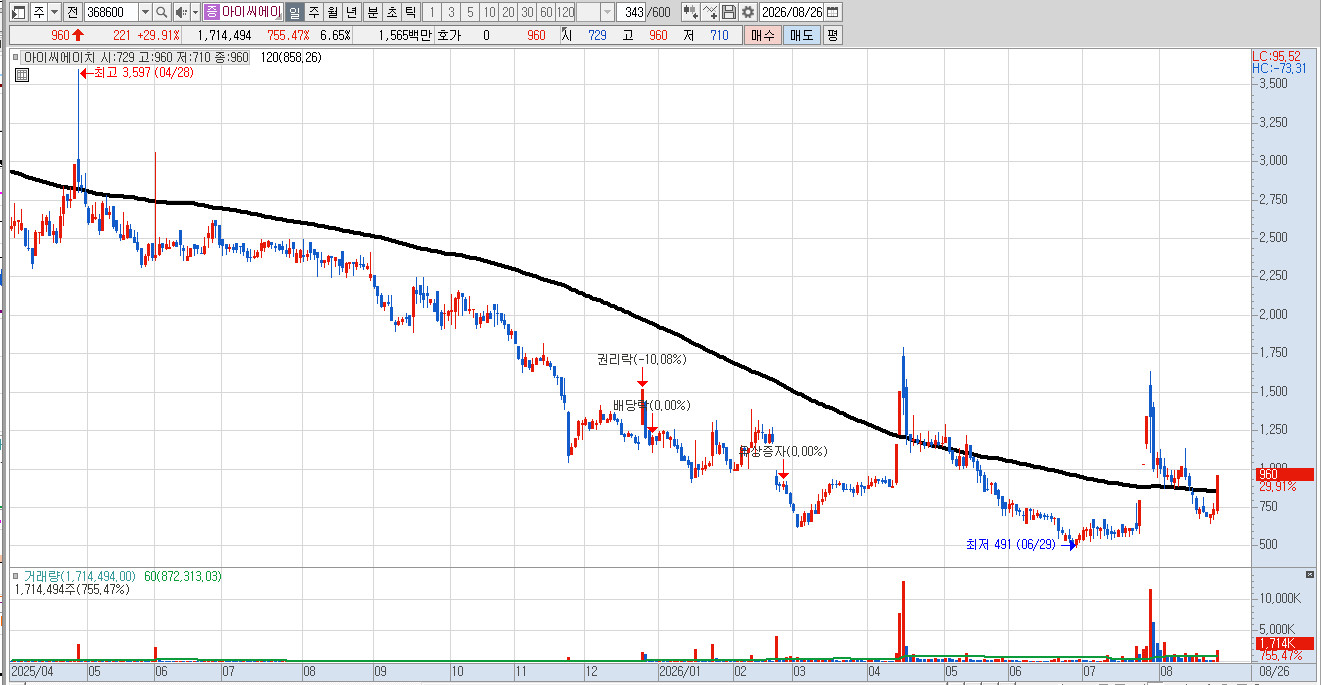Choose interval 30 button
1321x685 pixels.
[526, 12]
